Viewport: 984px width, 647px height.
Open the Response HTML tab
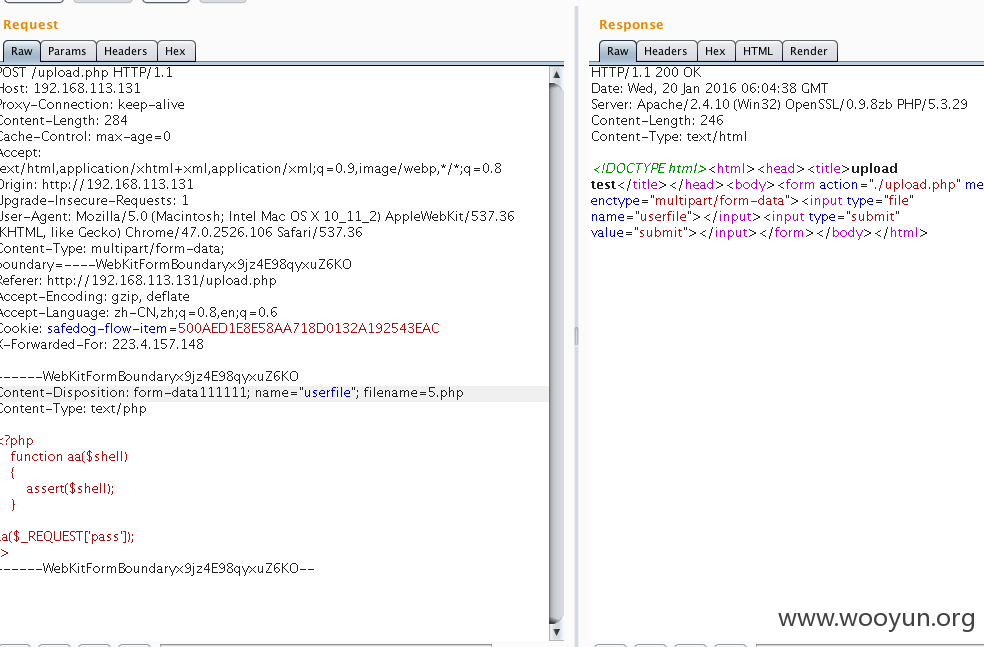pos(758,51)
